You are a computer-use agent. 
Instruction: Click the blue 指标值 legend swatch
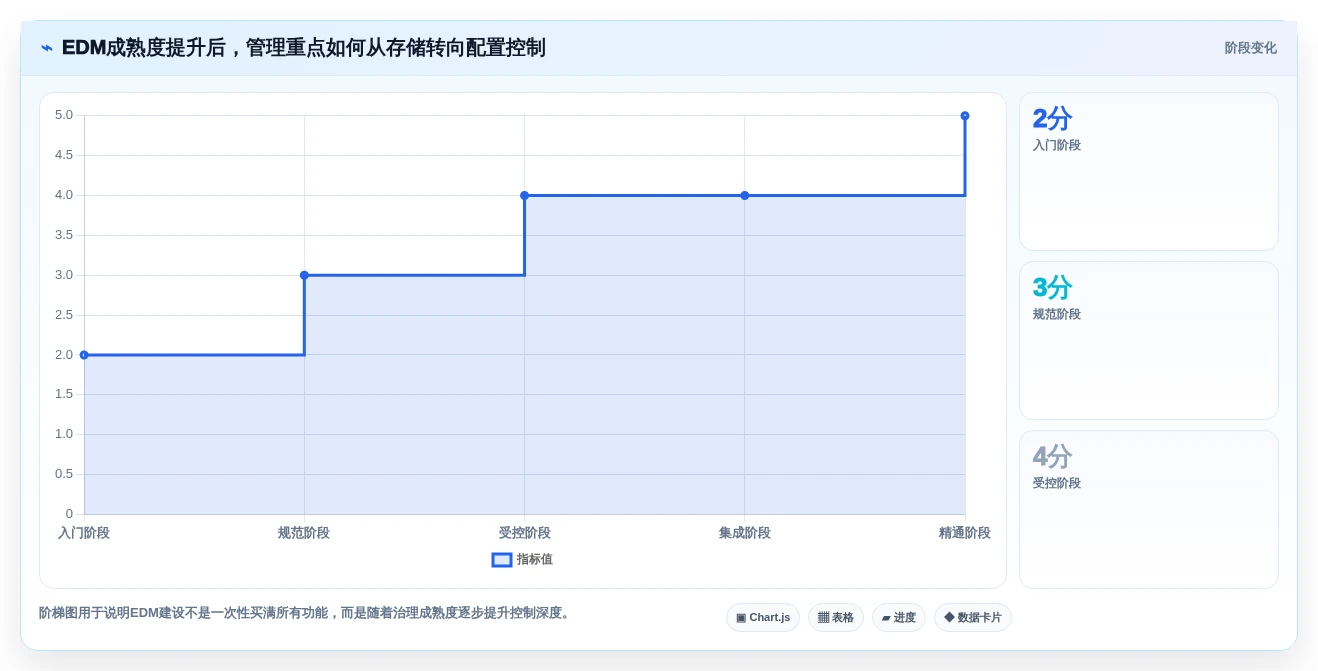coord(502,560)
